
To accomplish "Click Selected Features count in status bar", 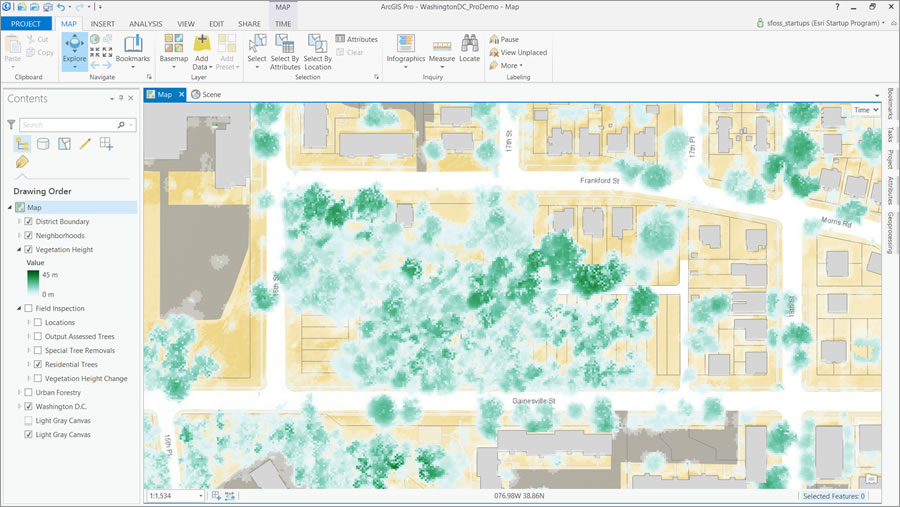I will click(x=833, y=496).
